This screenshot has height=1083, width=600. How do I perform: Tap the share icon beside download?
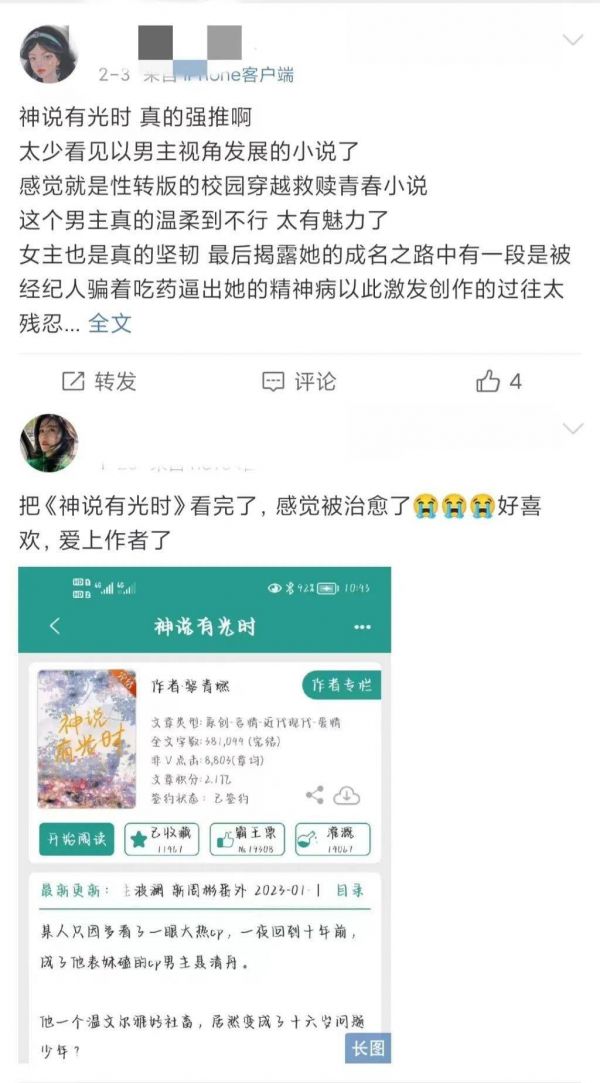point(314,796)
